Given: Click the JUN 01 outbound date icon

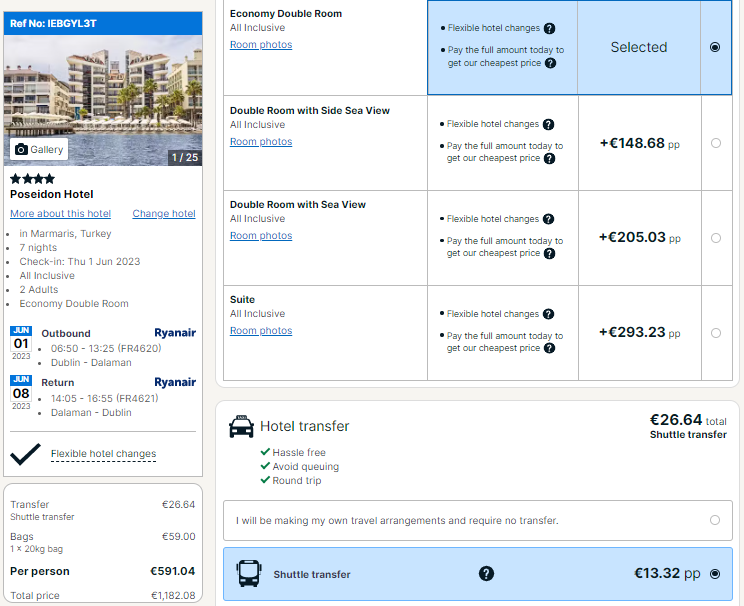Looking at the screenshot, I should pos(21,343).
